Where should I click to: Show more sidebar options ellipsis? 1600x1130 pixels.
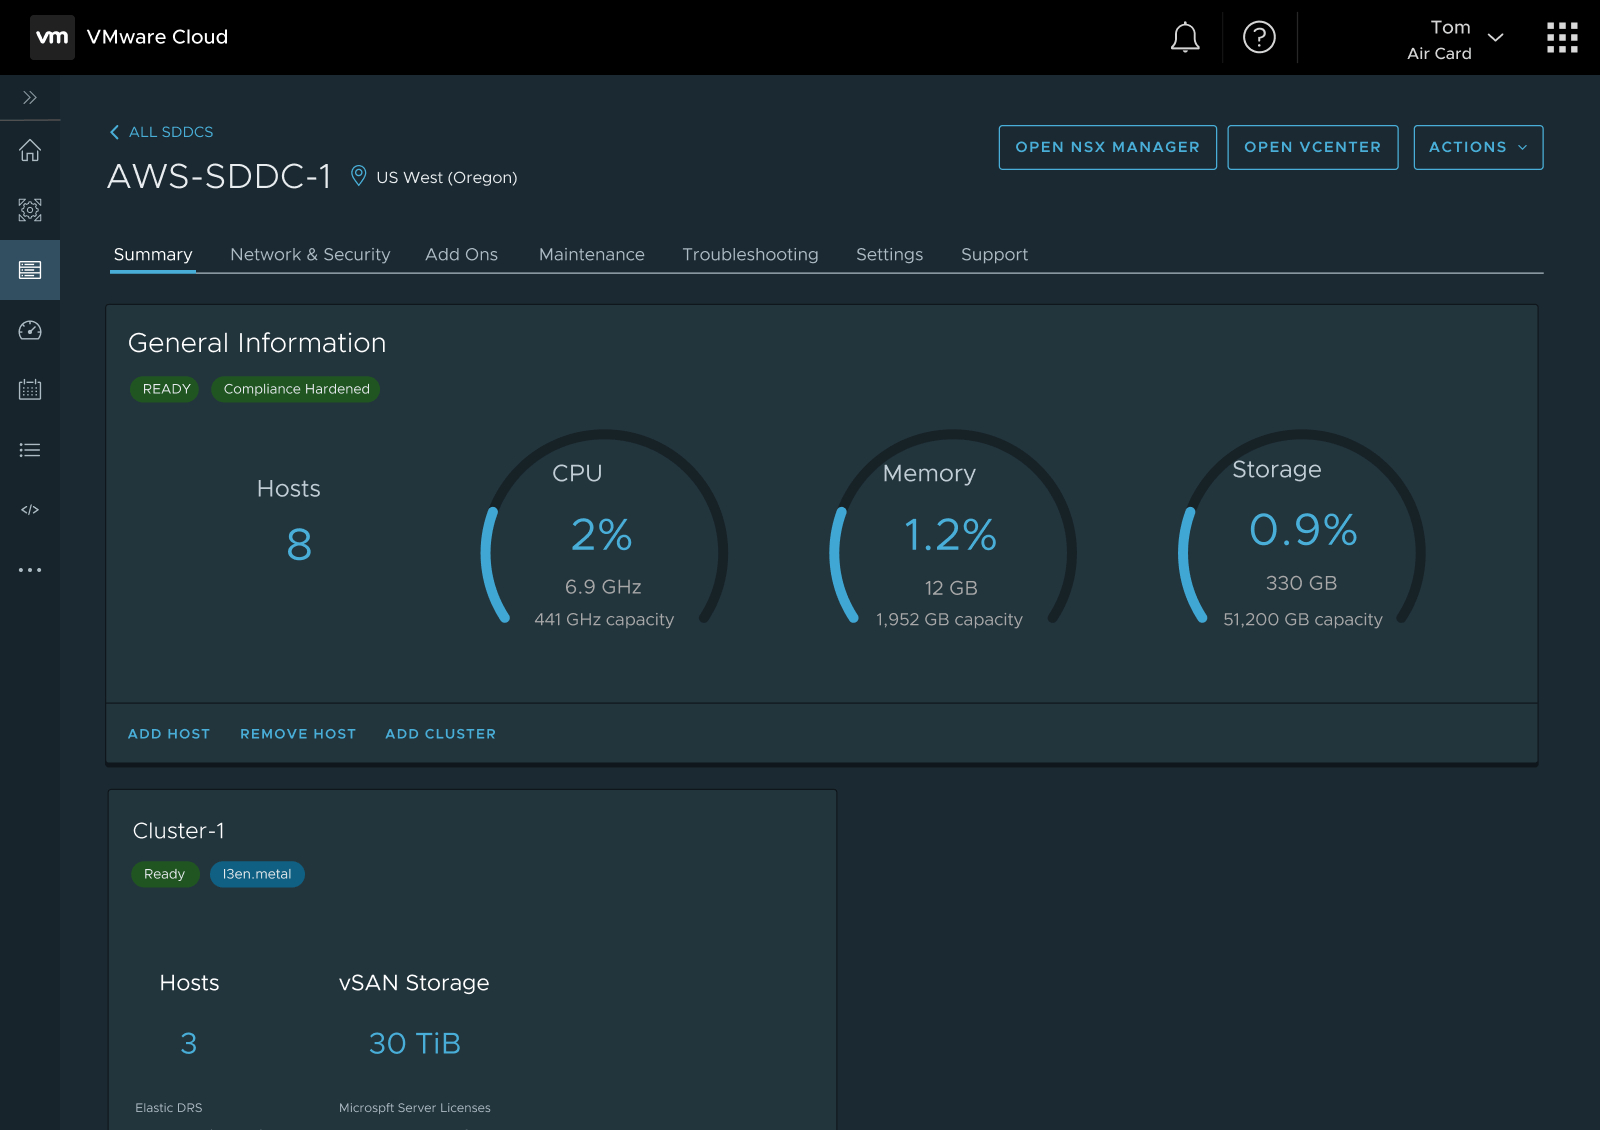(30, 570)
